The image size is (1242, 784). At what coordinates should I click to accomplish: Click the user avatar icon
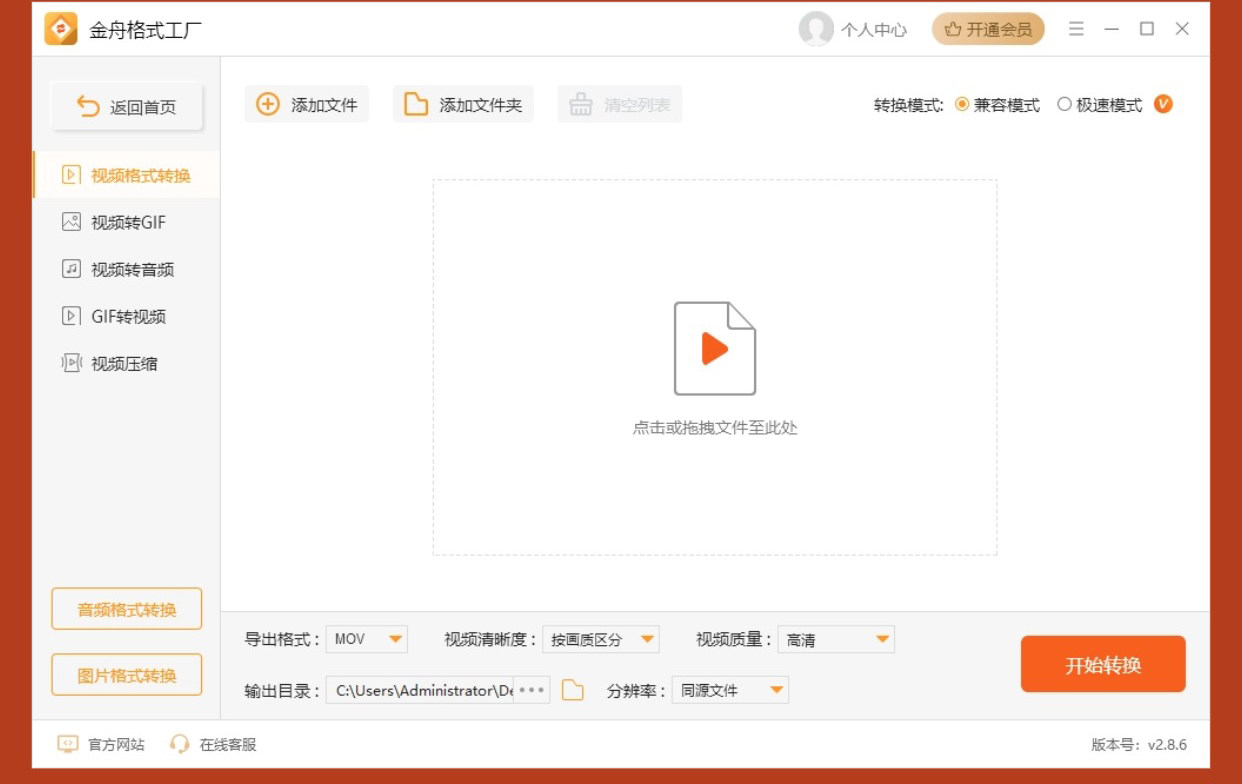click(816, 29)
